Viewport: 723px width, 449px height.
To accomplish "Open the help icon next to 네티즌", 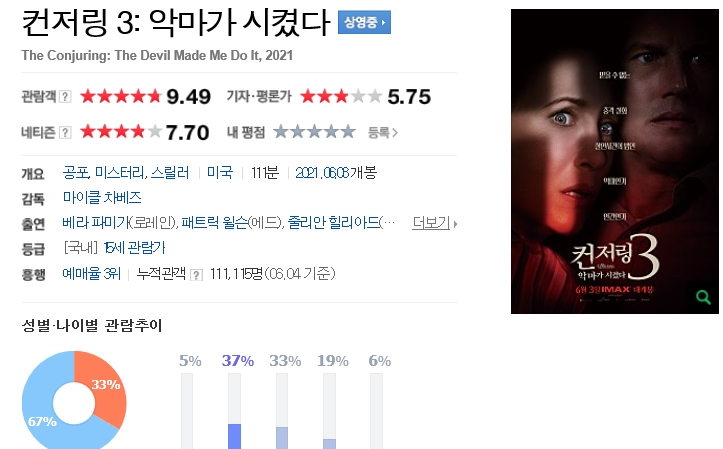I will click(65, 133).
